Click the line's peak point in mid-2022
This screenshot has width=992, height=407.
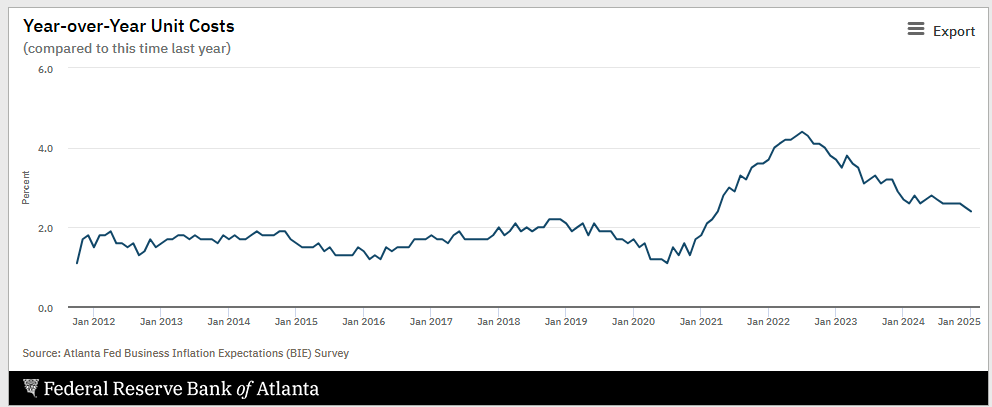click(802, 132)
